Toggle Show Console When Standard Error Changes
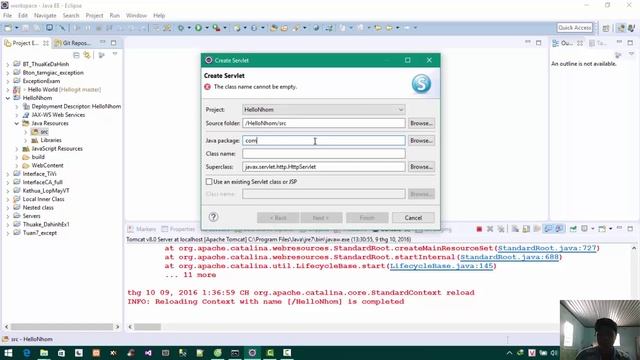 (x=559, y=229)
